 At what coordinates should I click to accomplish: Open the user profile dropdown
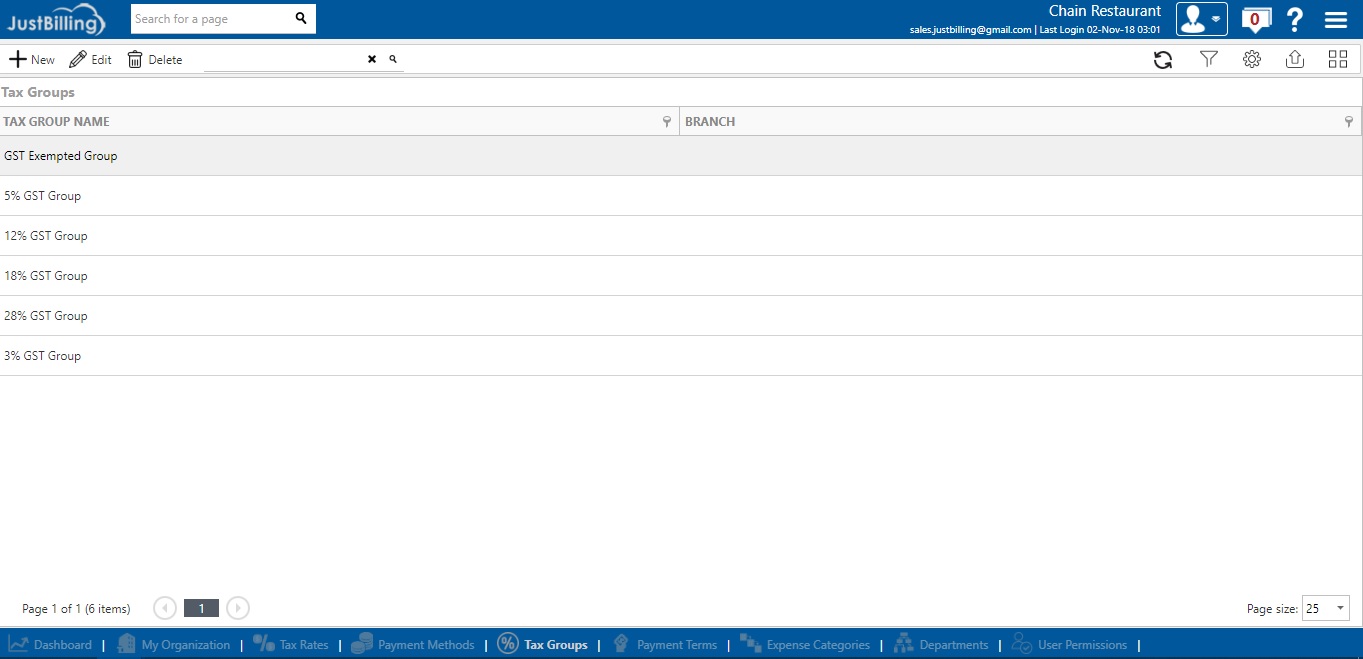coord(1201,19)
